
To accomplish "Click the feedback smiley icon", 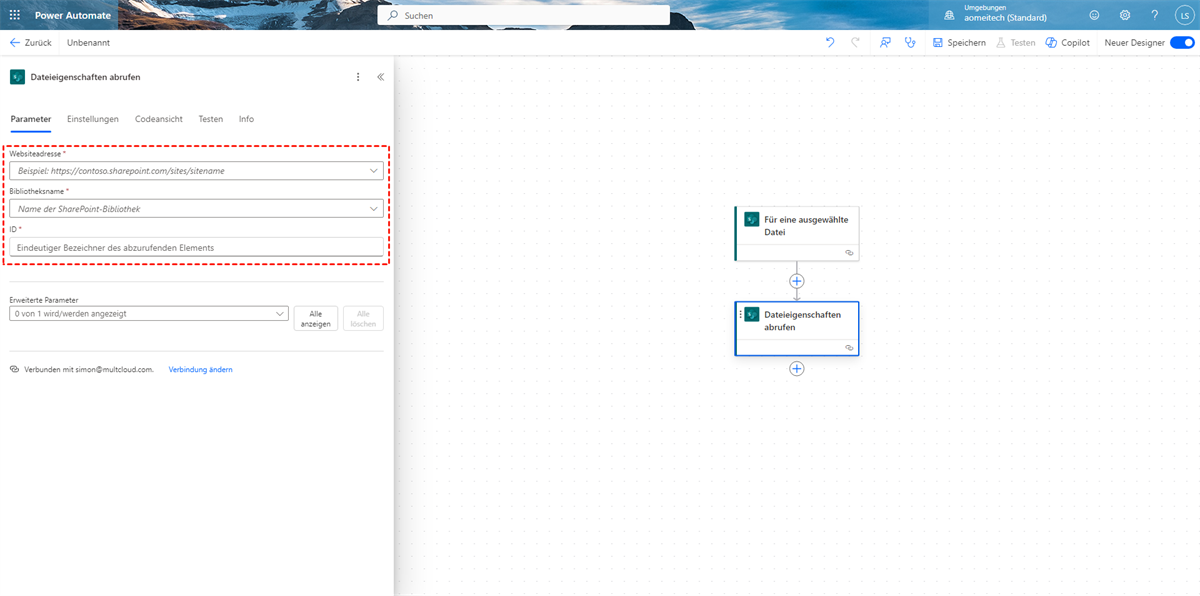I will click(x=1094, y=15).
